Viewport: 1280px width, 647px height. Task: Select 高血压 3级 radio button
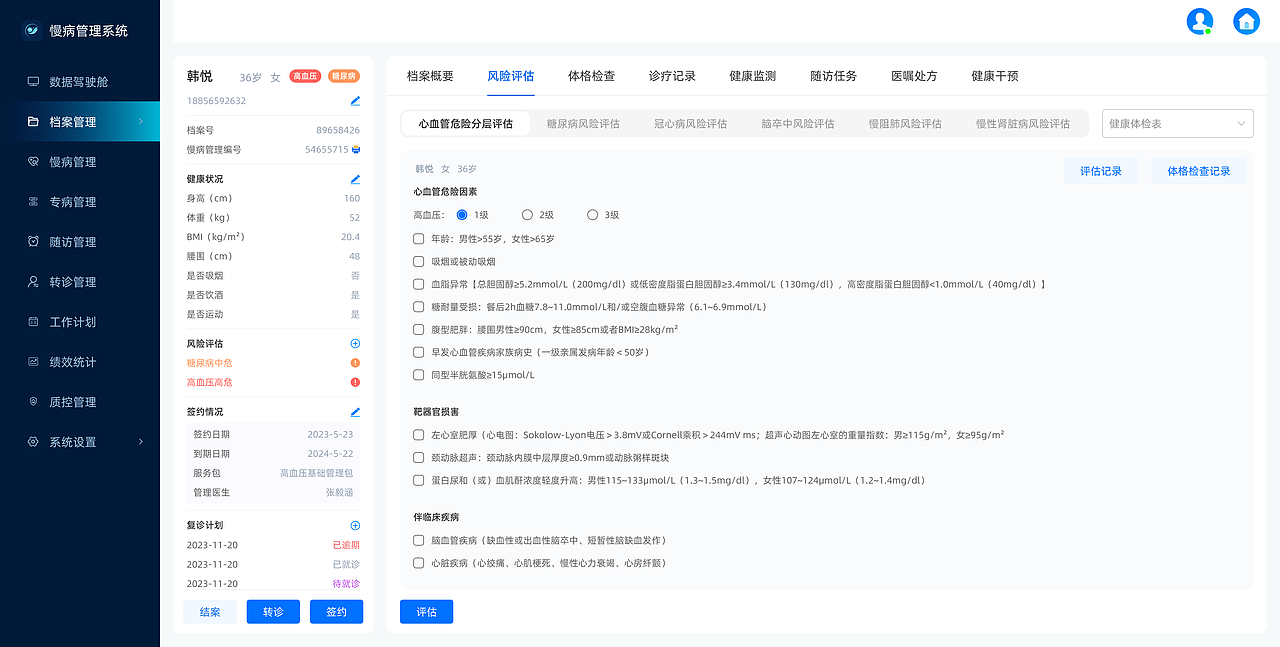592,215
